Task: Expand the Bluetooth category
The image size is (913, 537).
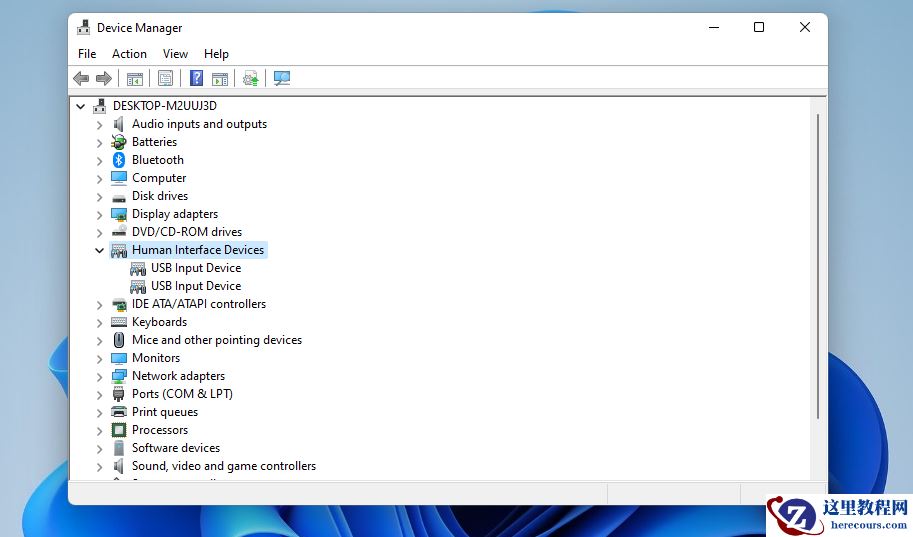Action: point(100,161)
